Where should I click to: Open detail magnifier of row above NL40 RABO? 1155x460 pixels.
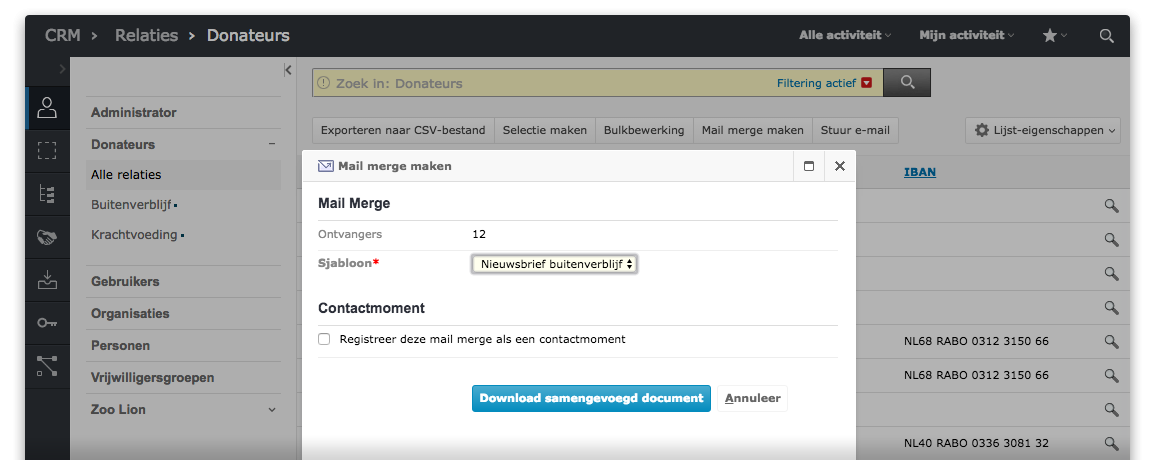[x=1112, y=409]
